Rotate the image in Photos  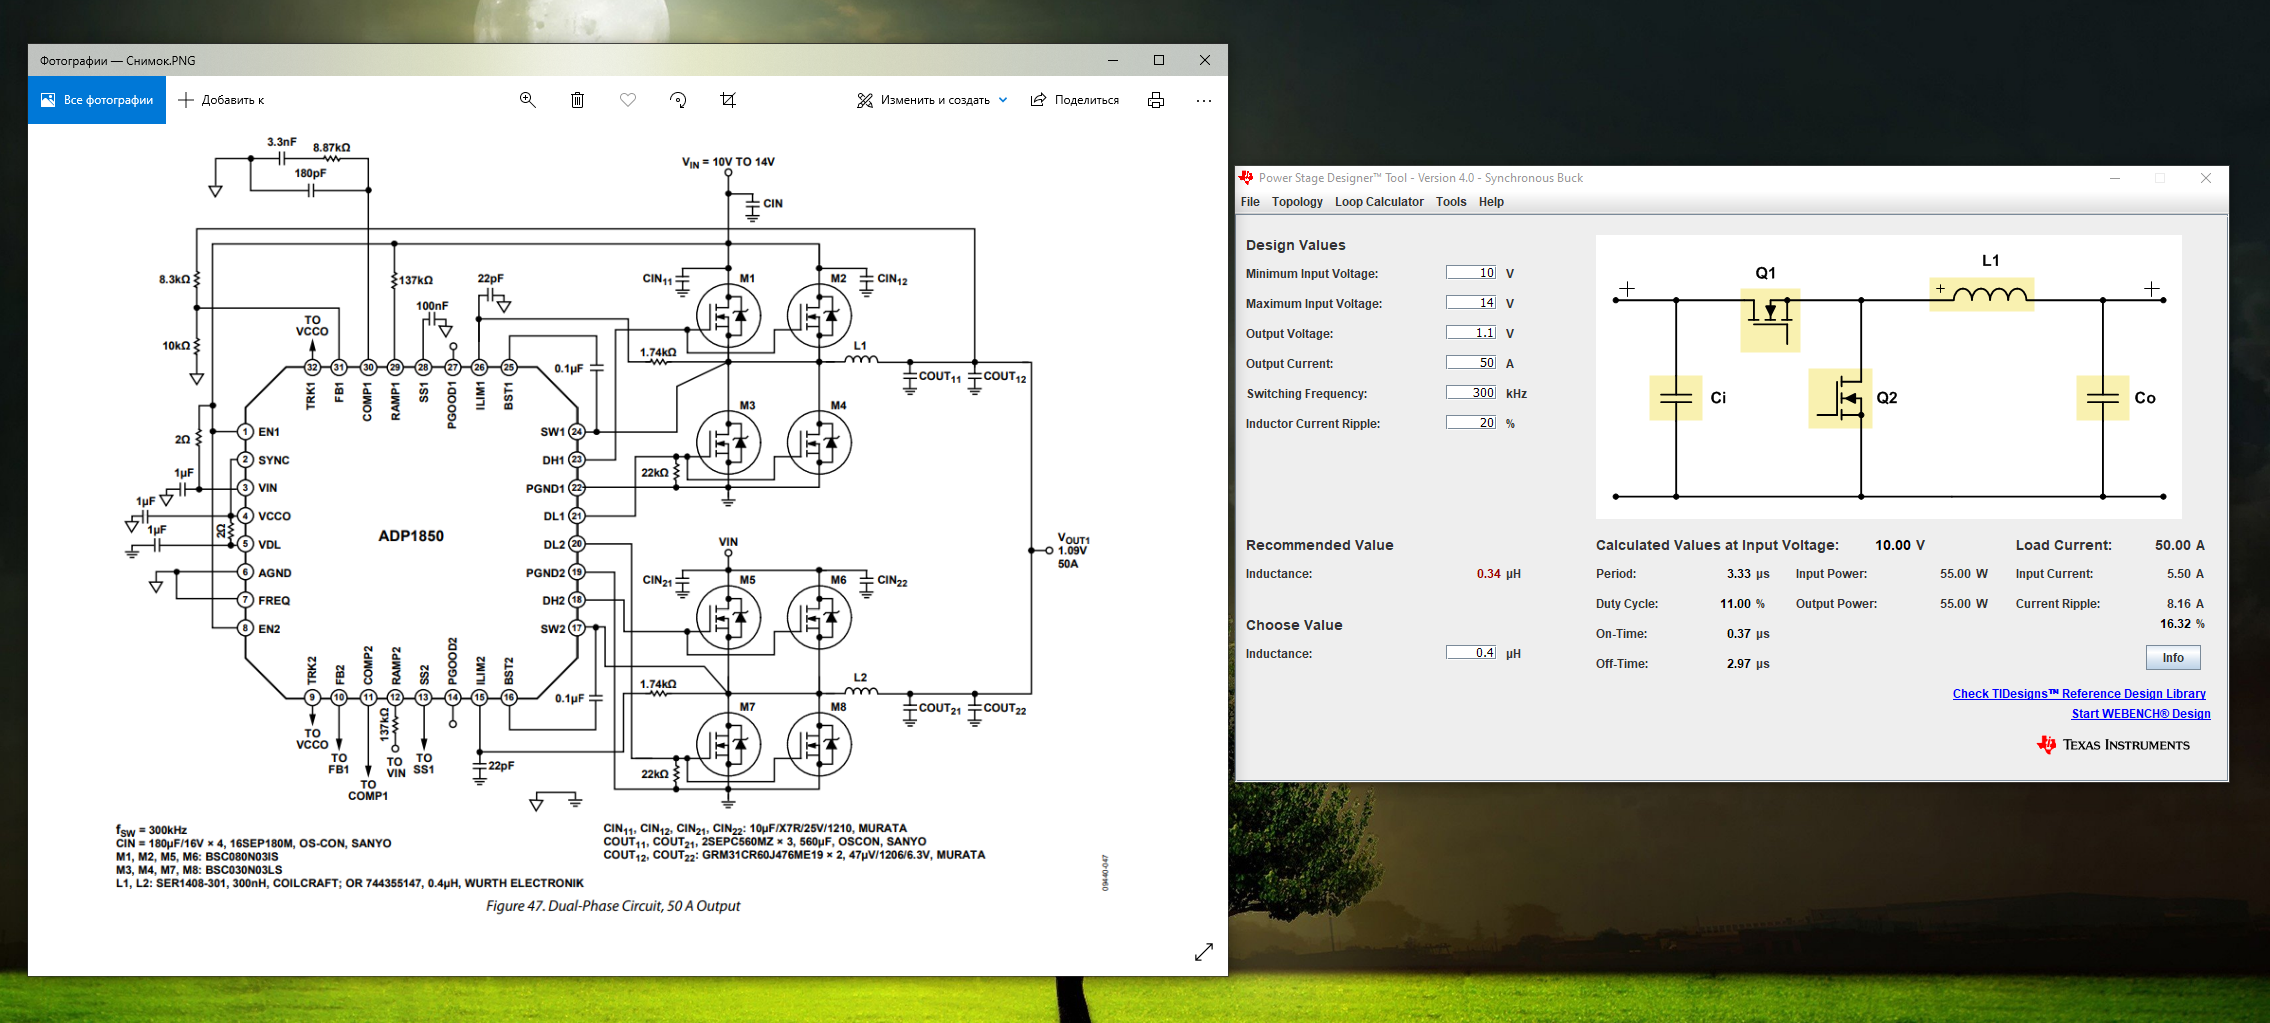click(x=678, y=100)
